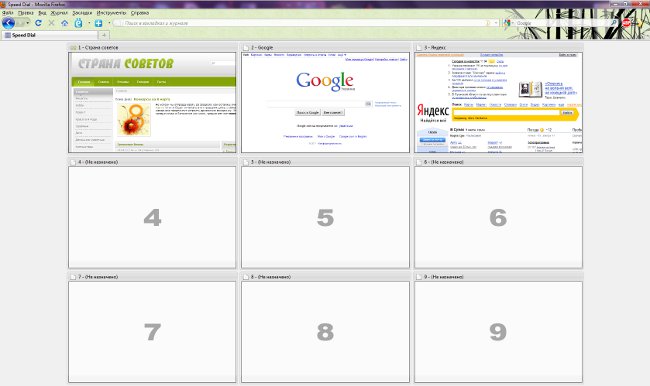Click empty dial slot number 5
Viewport: 650px width, 386px height.
(325, 217)
